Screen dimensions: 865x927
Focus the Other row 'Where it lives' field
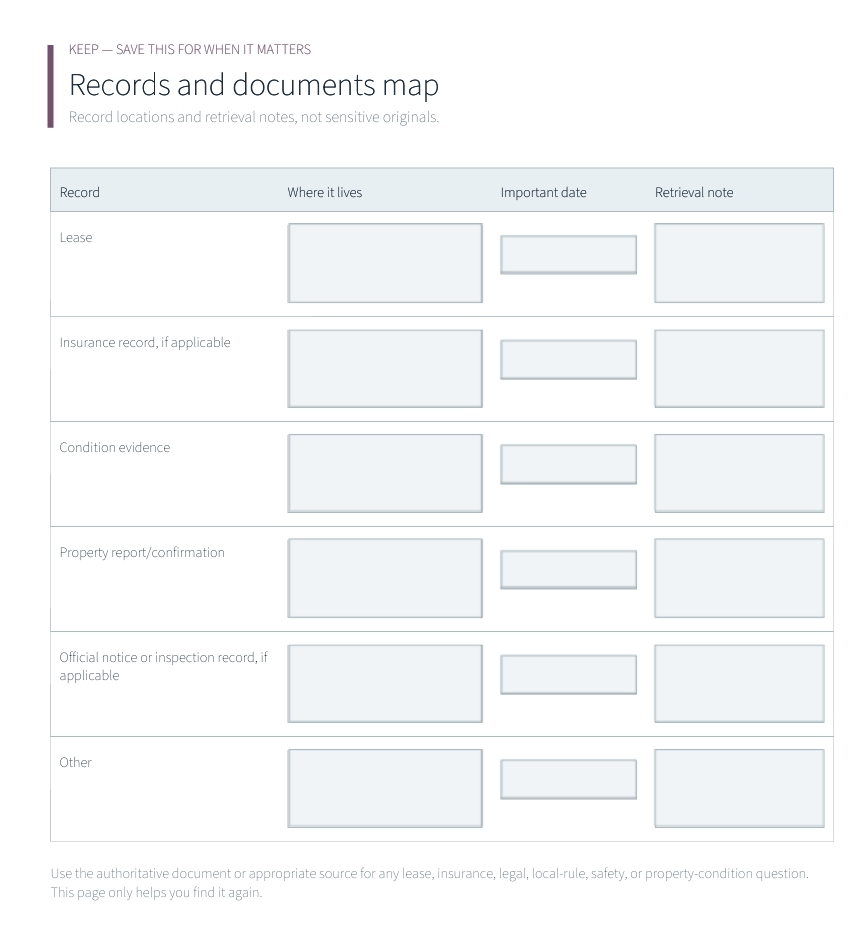[x=385, y=788]
